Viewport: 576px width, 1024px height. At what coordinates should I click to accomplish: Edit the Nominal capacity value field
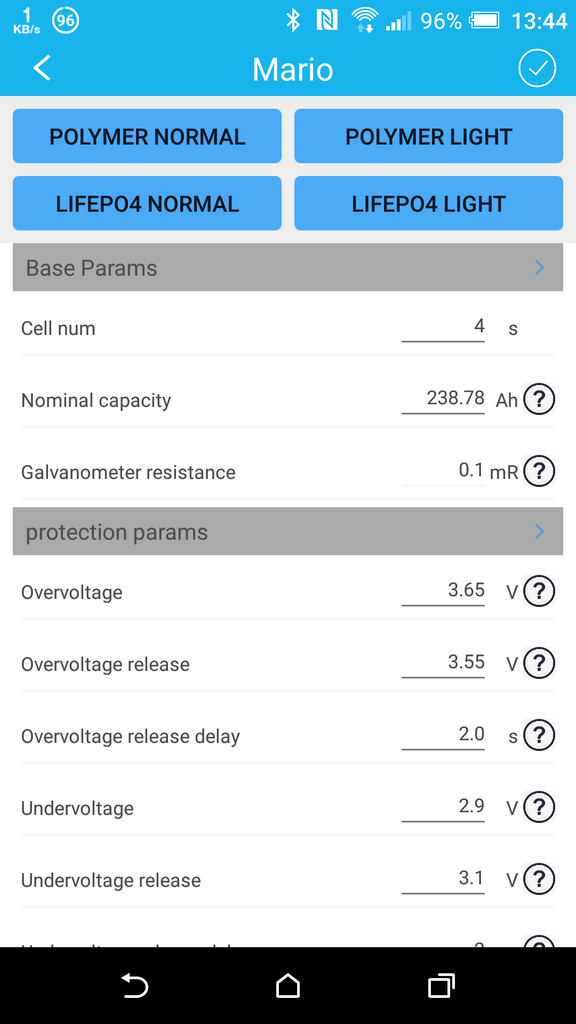[443, 398]
